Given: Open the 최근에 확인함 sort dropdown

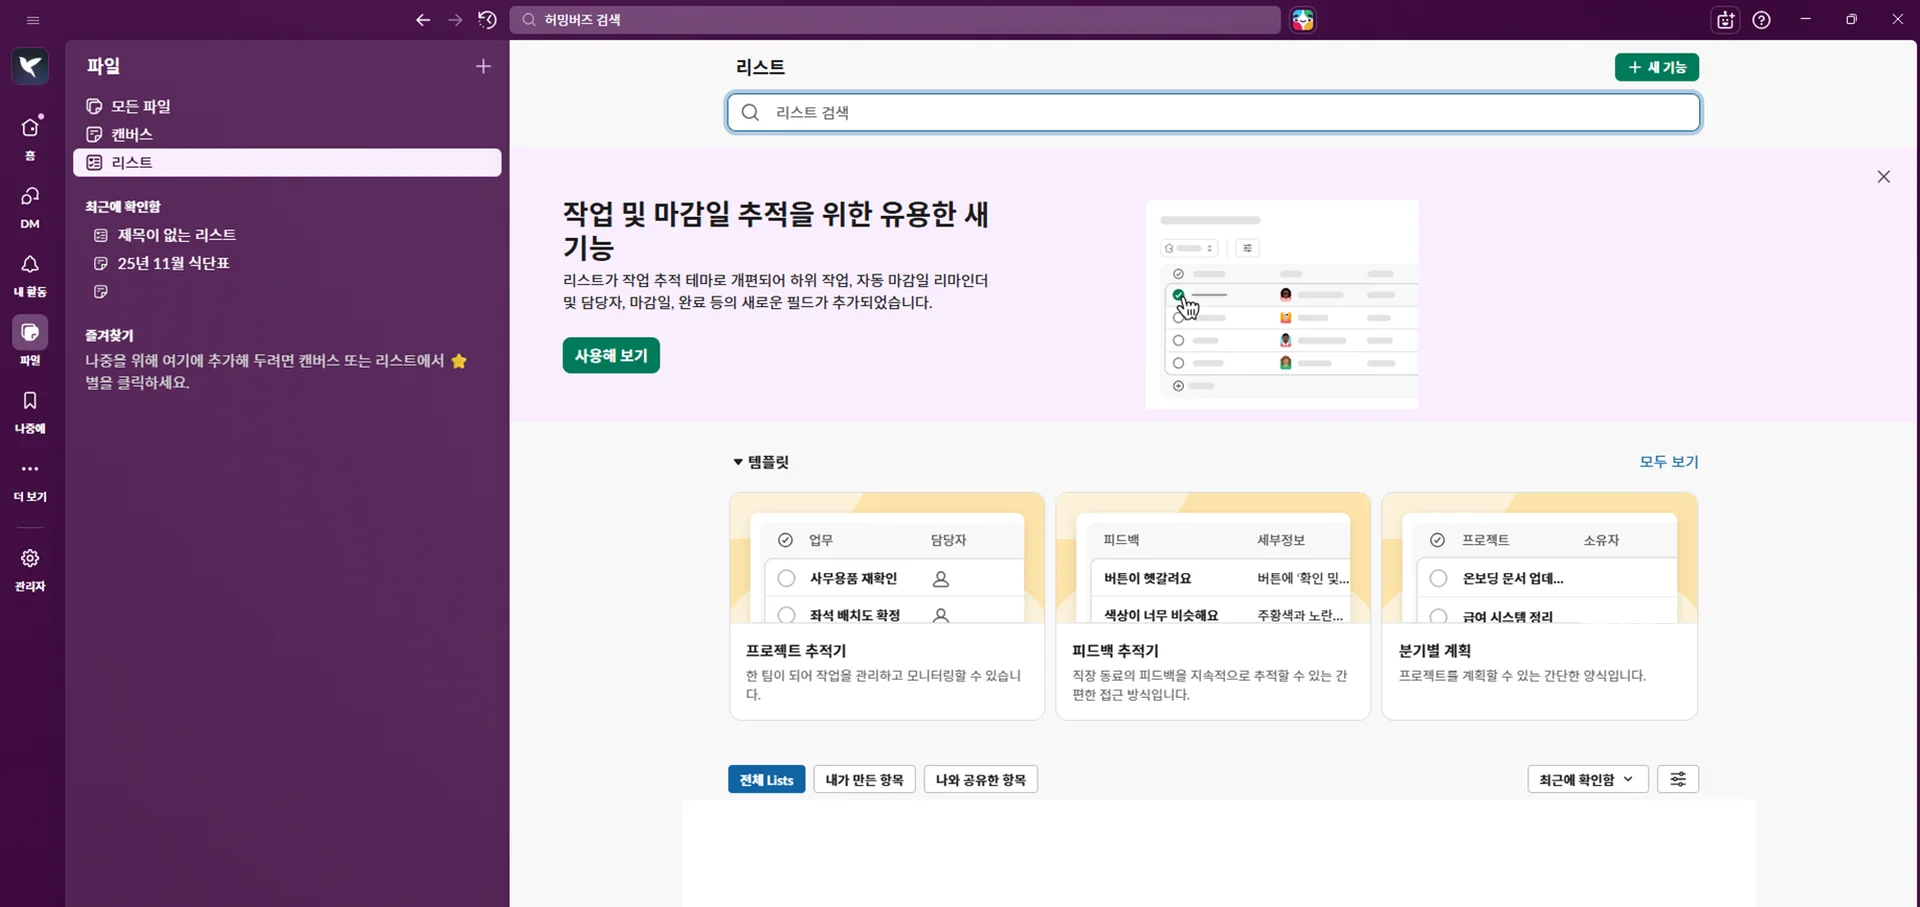Looking at the screenshot, I should 1586,780.
